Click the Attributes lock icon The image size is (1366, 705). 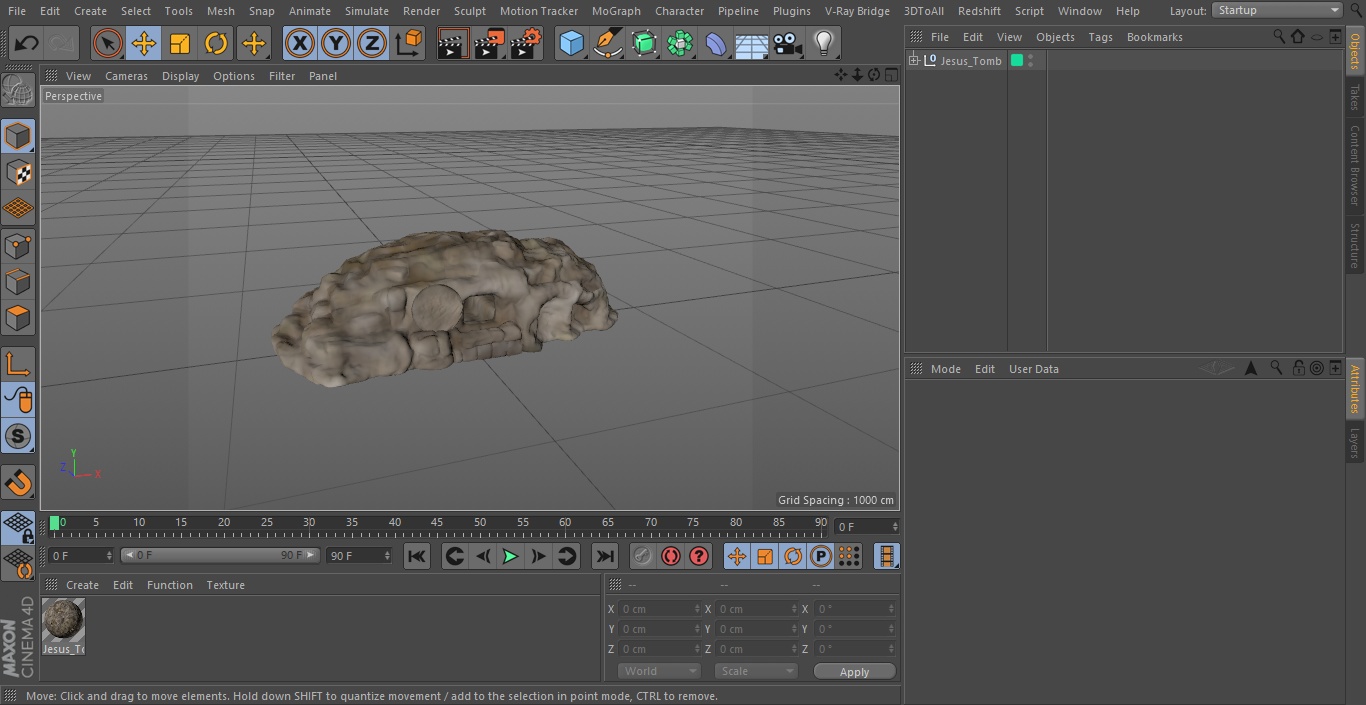click(x=1298, y=368)
